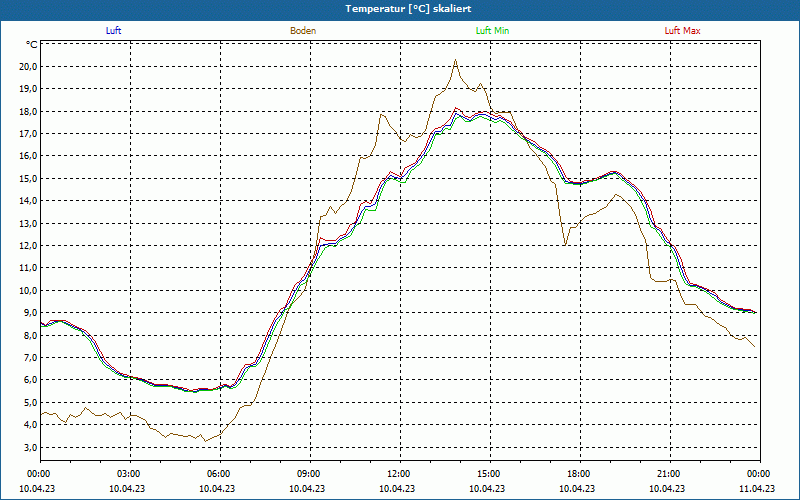Click the 15:00 time label

[x=488, y=474]
